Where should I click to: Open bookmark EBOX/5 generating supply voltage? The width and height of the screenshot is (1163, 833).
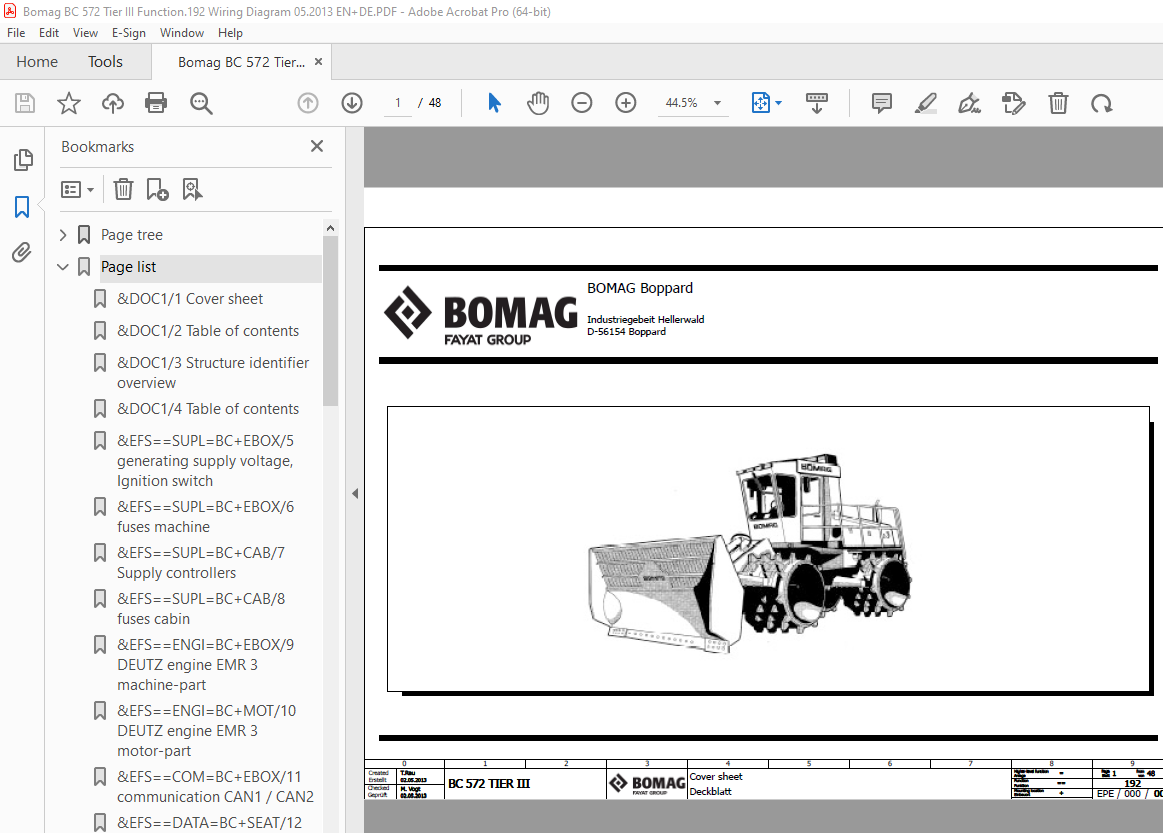205,461
